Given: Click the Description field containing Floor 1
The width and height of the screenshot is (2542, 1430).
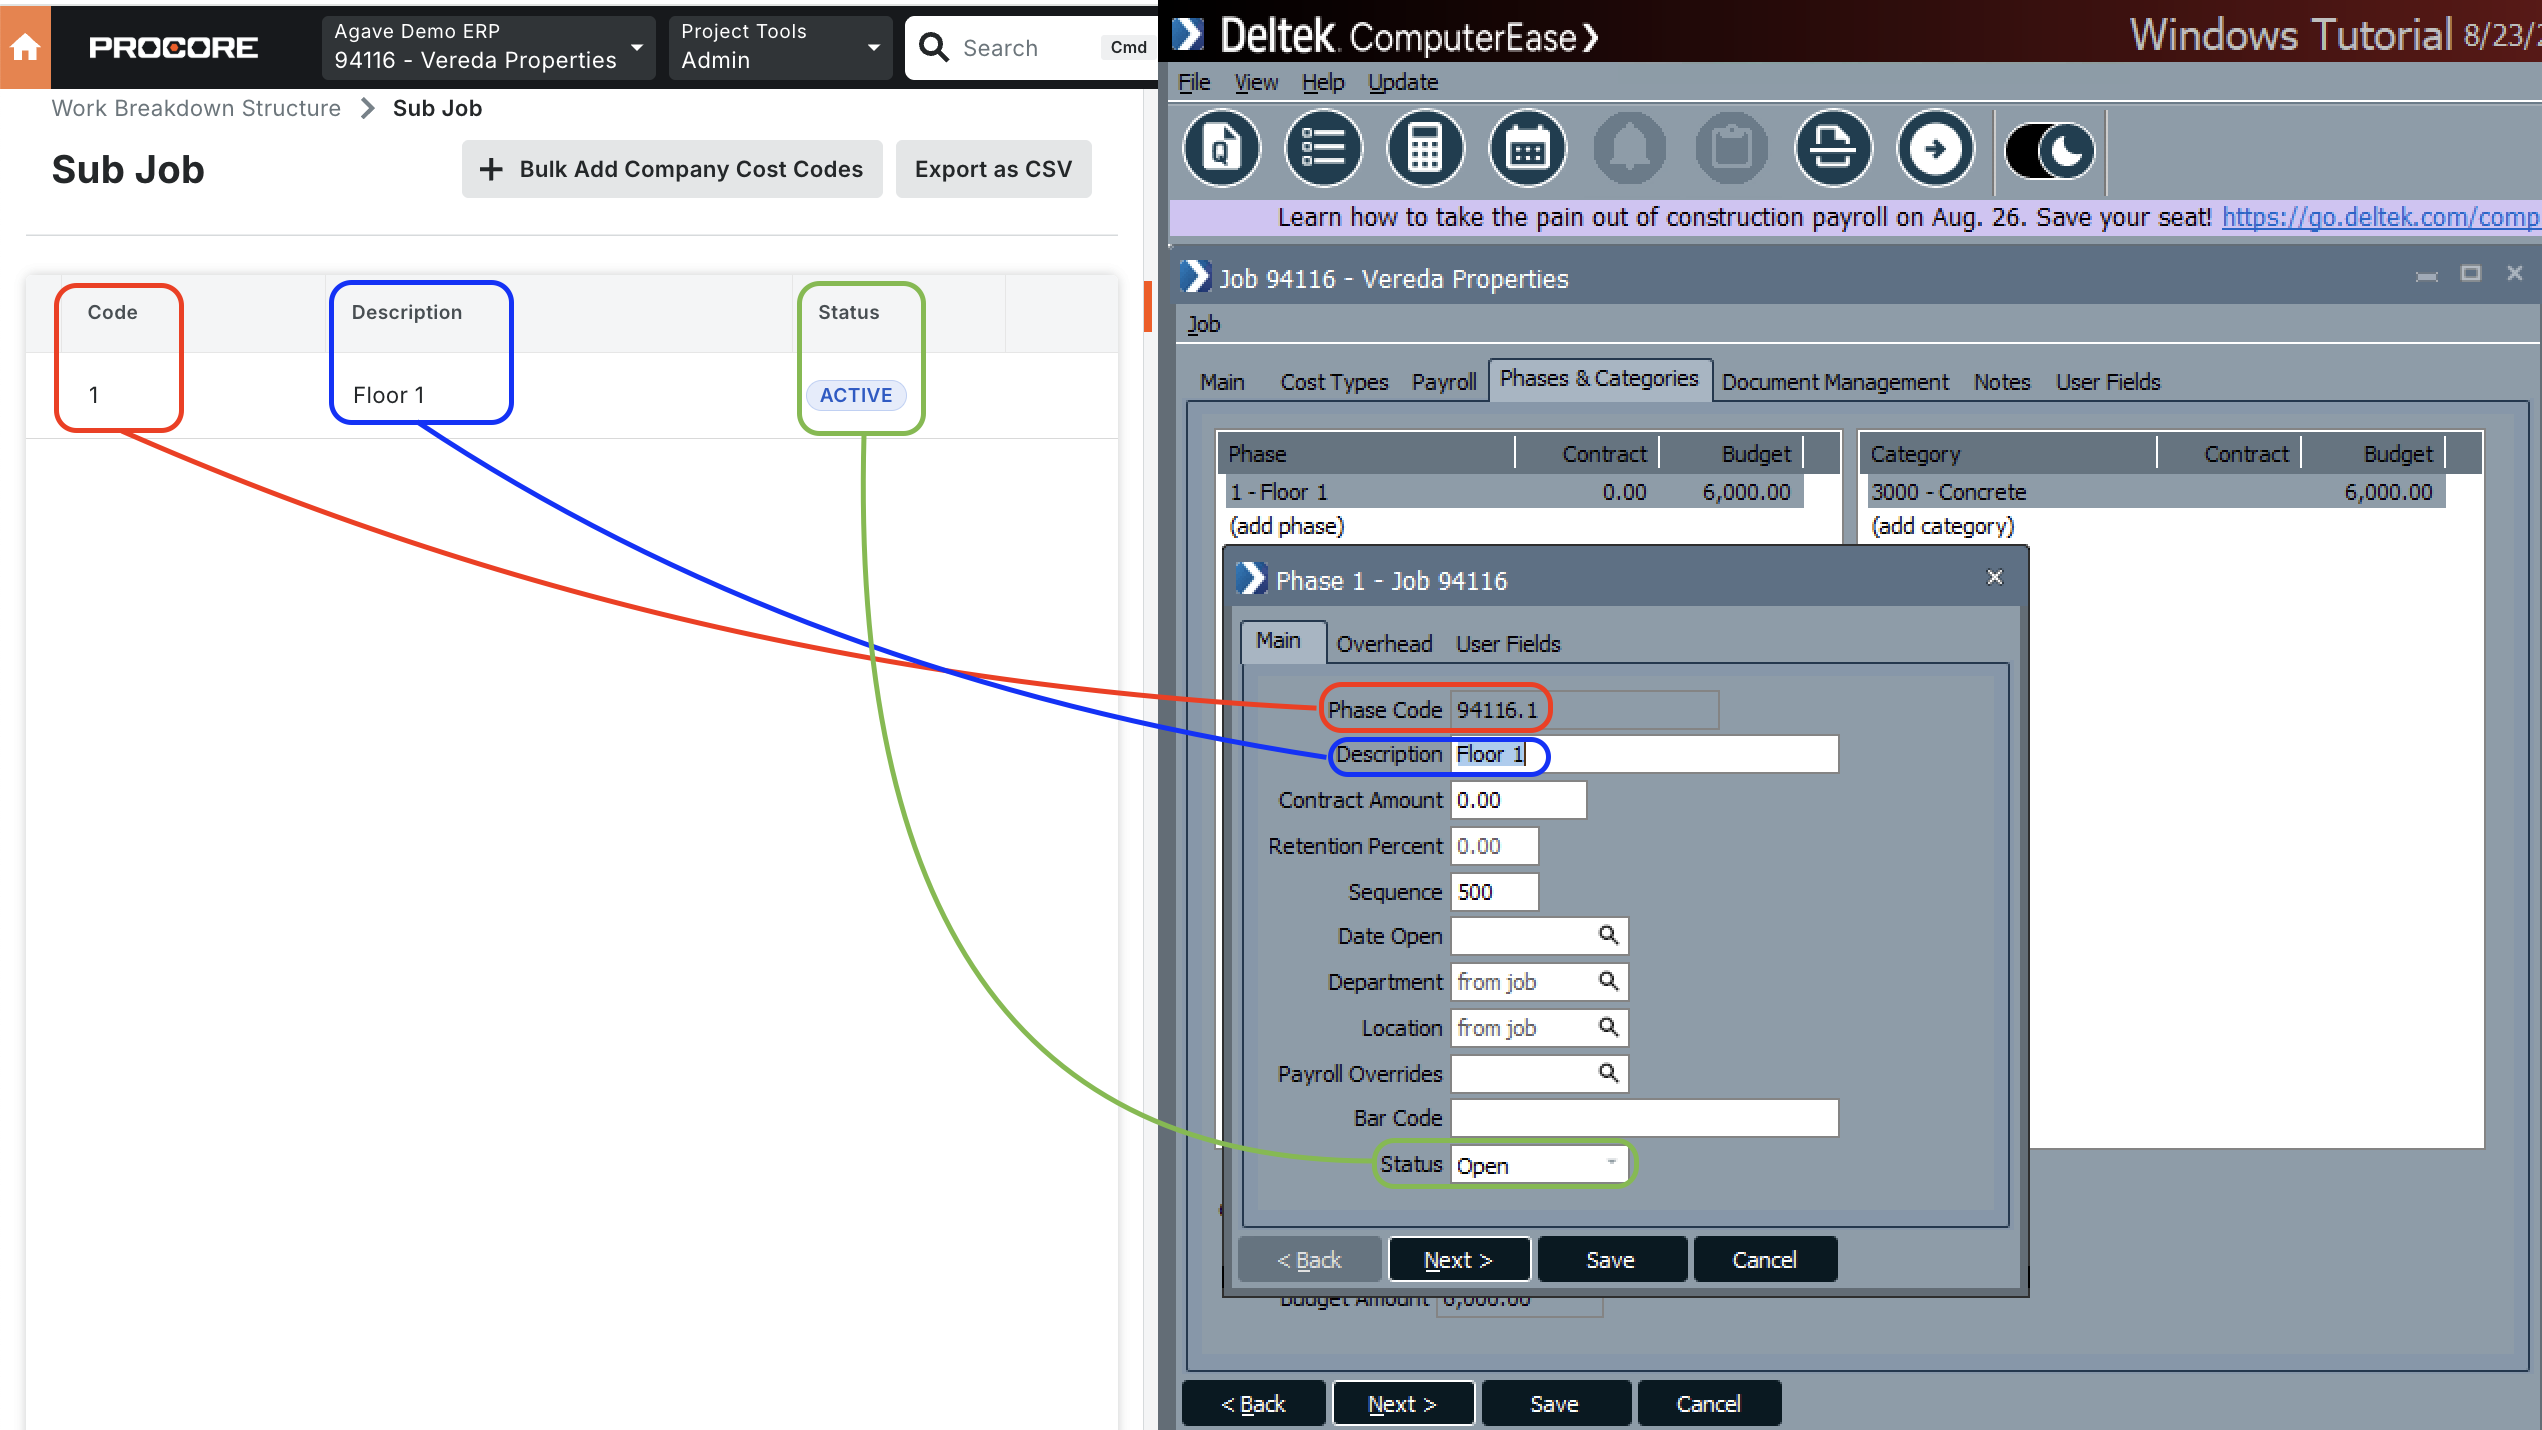Looking at the screenshot, I should click(x=1644, y=754).
